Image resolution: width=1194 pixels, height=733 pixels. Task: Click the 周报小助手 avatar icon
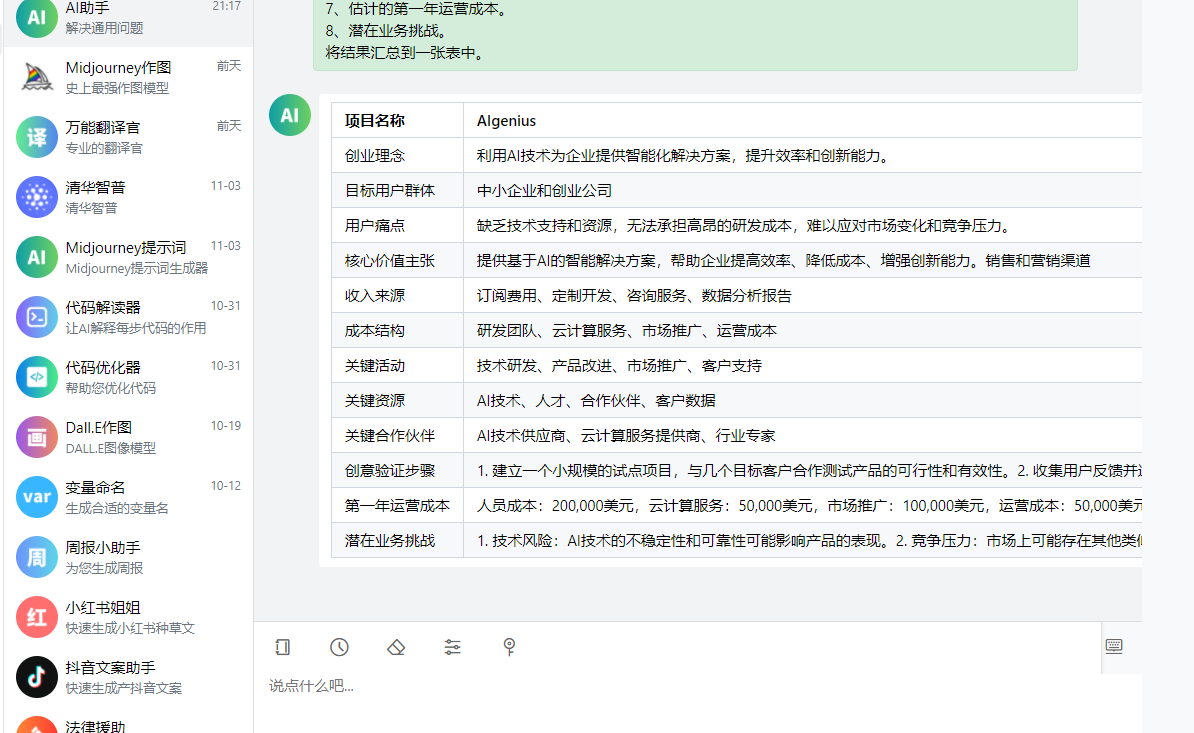pyautogui.click(x=37, y=557)
